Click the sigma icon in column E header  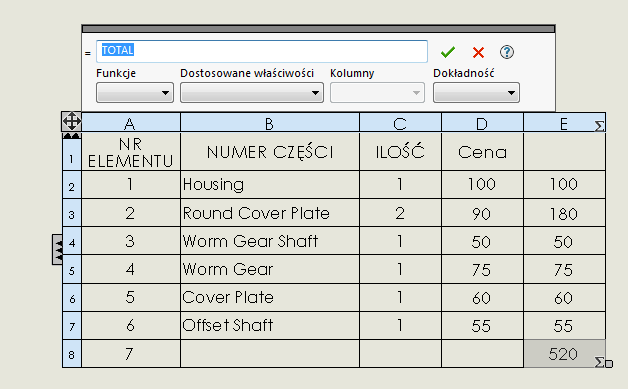[x=599, y=126]
